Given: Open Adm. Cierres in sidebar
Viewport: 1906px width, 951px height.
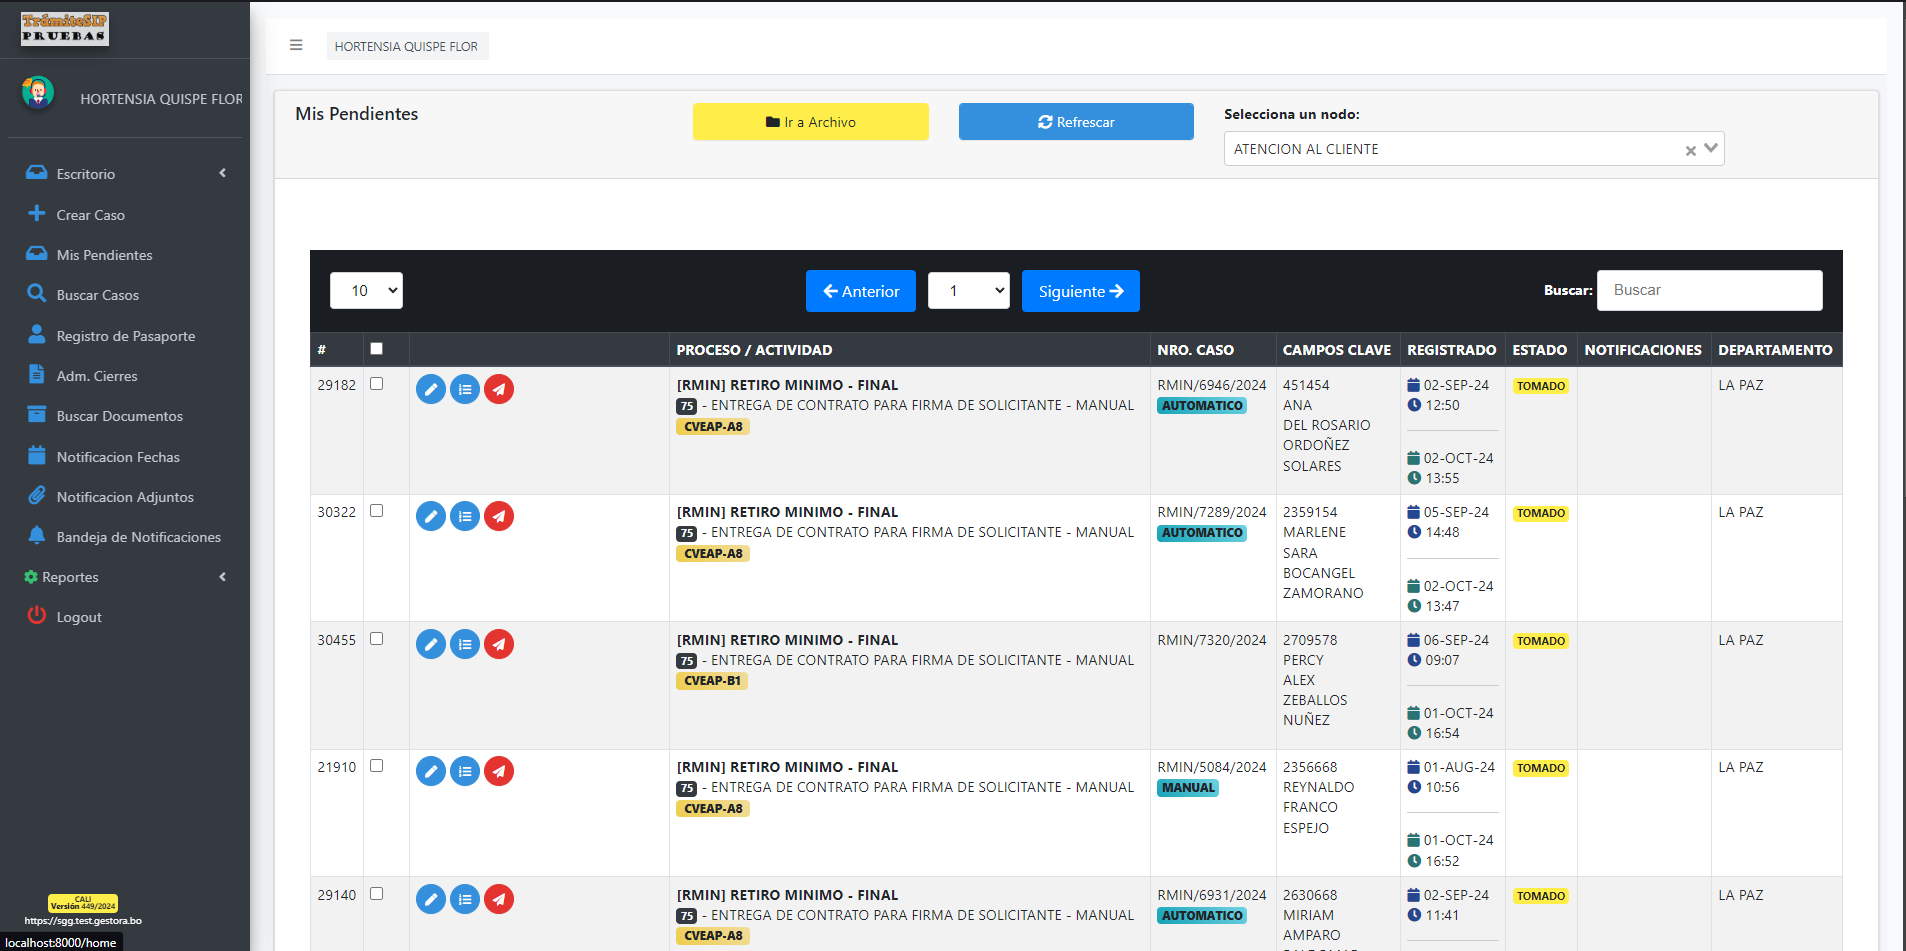Looking at the screenshot, I should (x=96, y=375).
